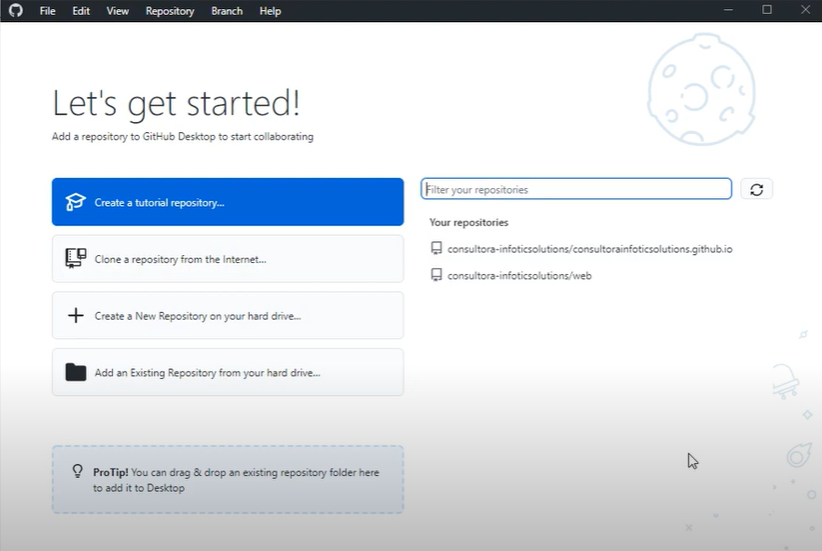Maximize the GitHub Desktop window
This screenshot has height=551, width=822.
pyautogui.click(x=767, y=10)
